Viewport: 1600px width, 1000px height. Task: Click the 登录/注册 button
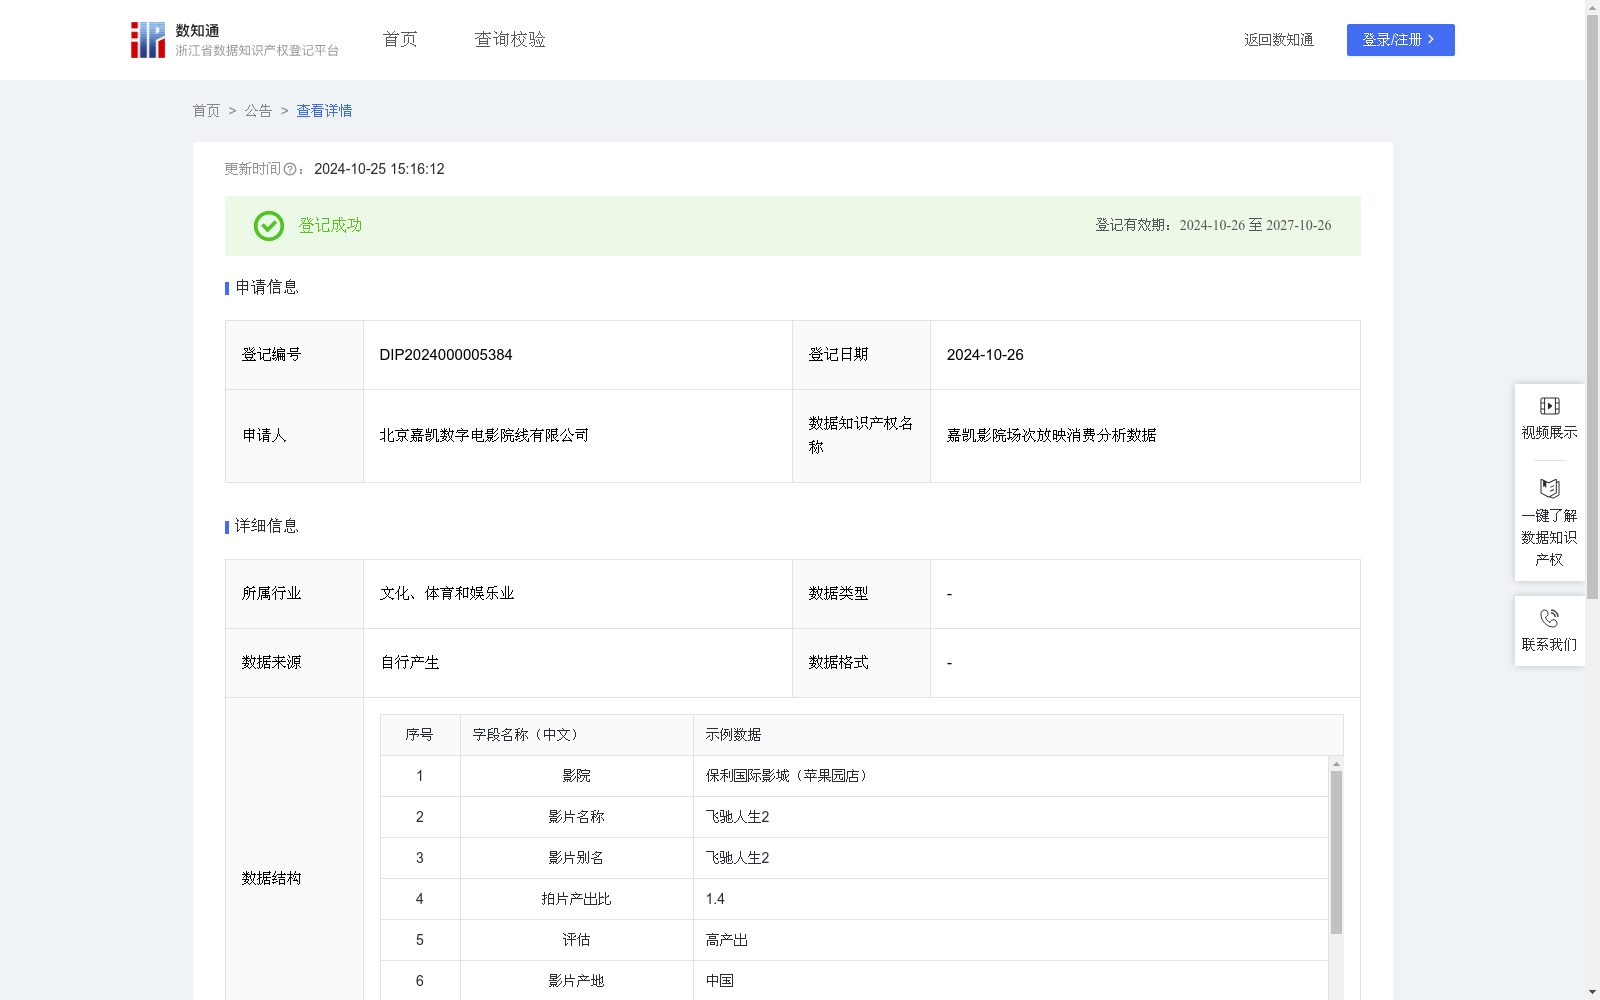click(x=1400, y=40)
